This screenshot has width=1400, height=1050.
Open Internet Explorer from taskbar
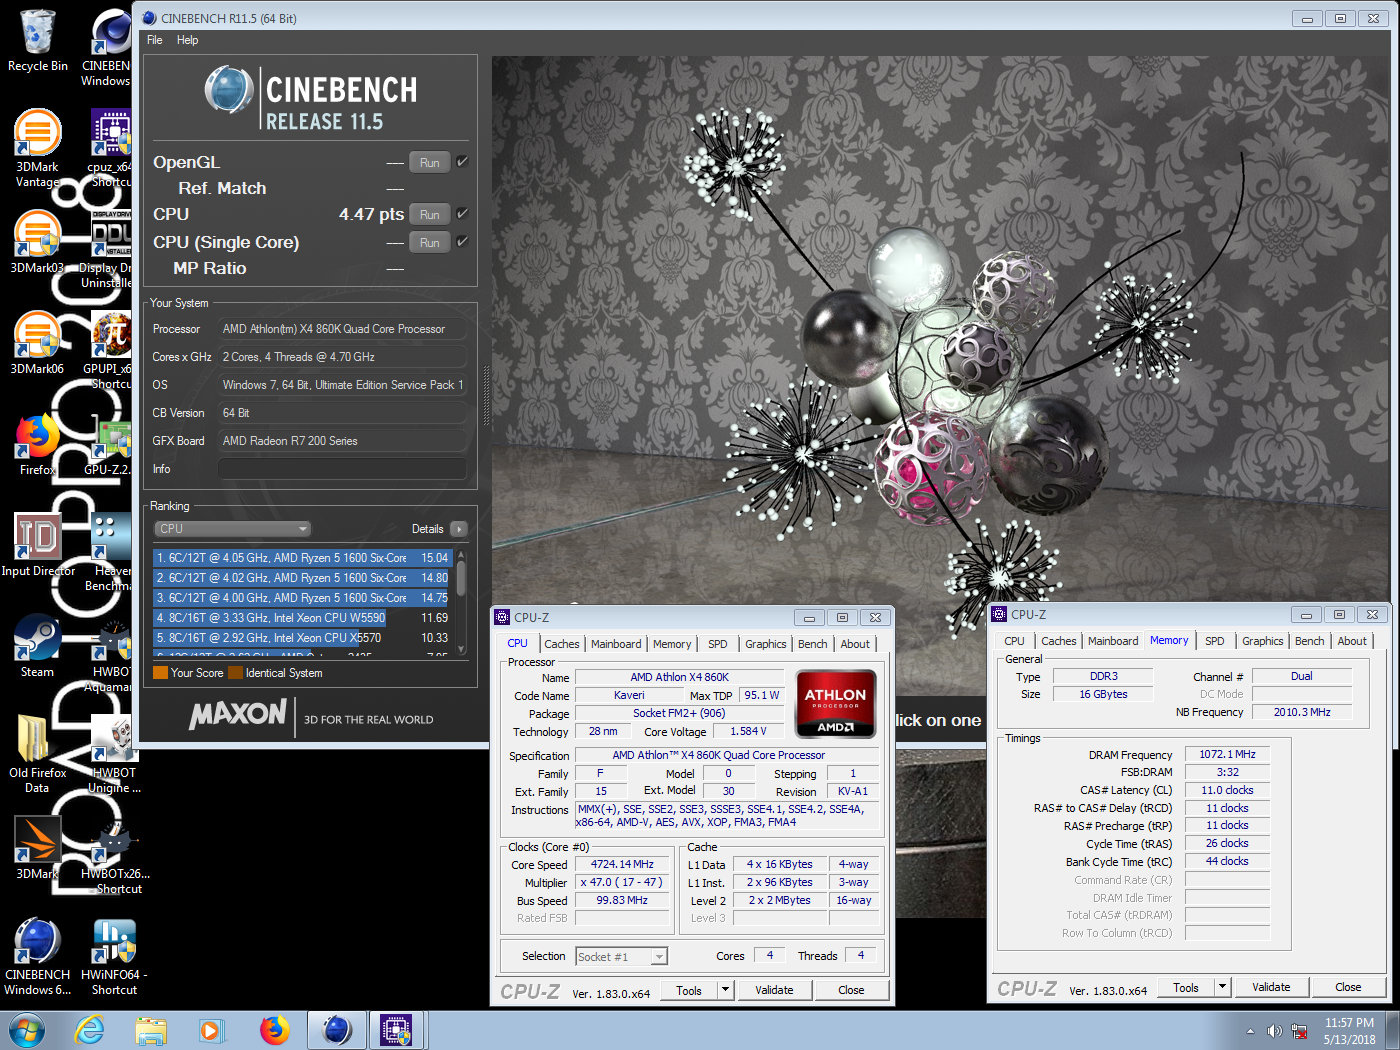pos(90,1030)
